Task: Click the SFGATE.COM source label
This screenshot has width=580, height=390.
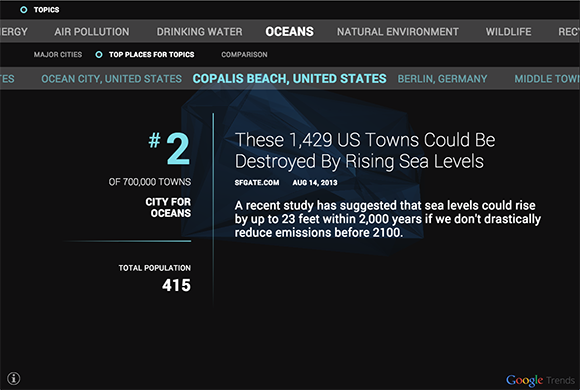Action: 257,182
